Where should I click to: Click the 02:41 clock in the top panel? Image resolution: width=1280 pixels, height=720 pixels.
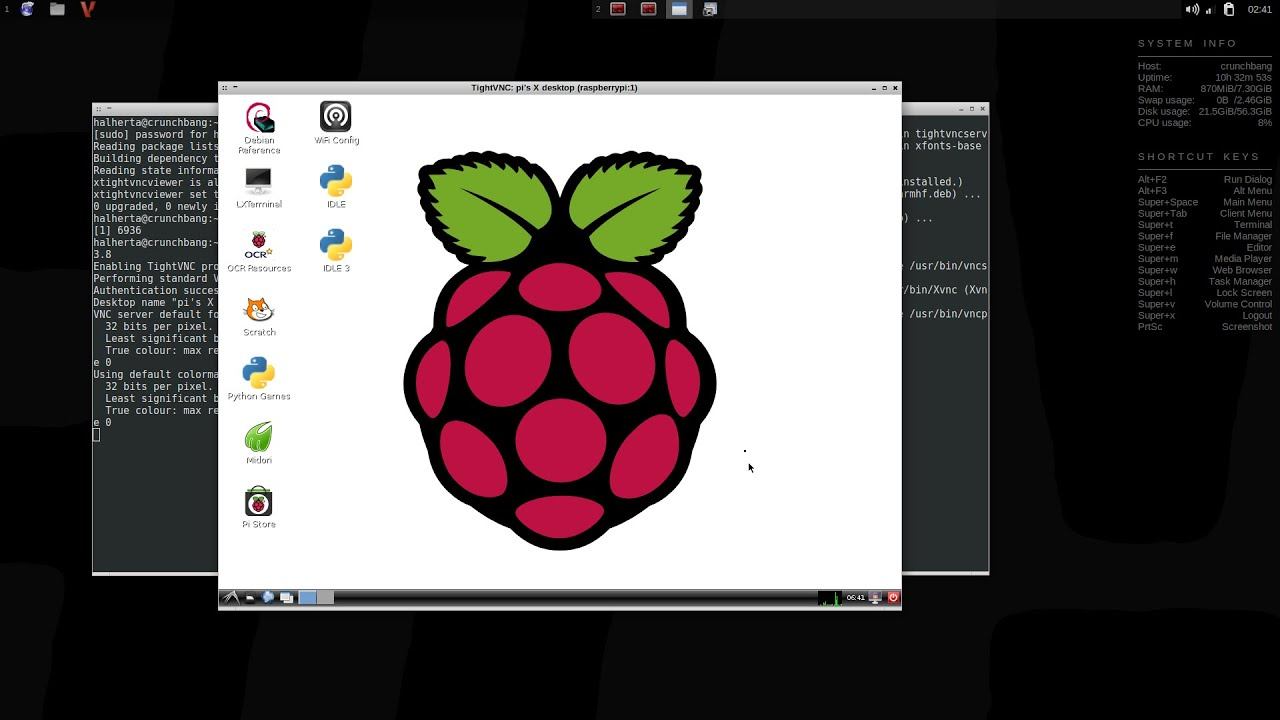tap(1260, 9)
